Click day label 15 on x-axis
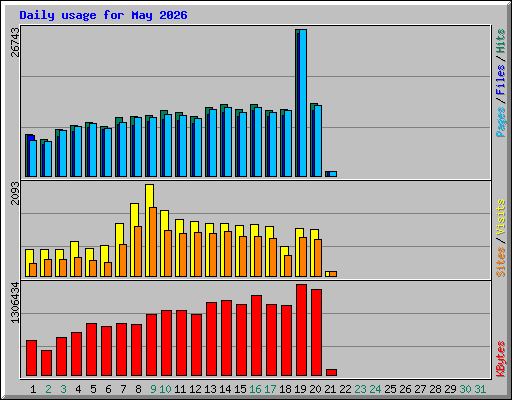Viewport: 512px width, 400px height. coord(240,389)
